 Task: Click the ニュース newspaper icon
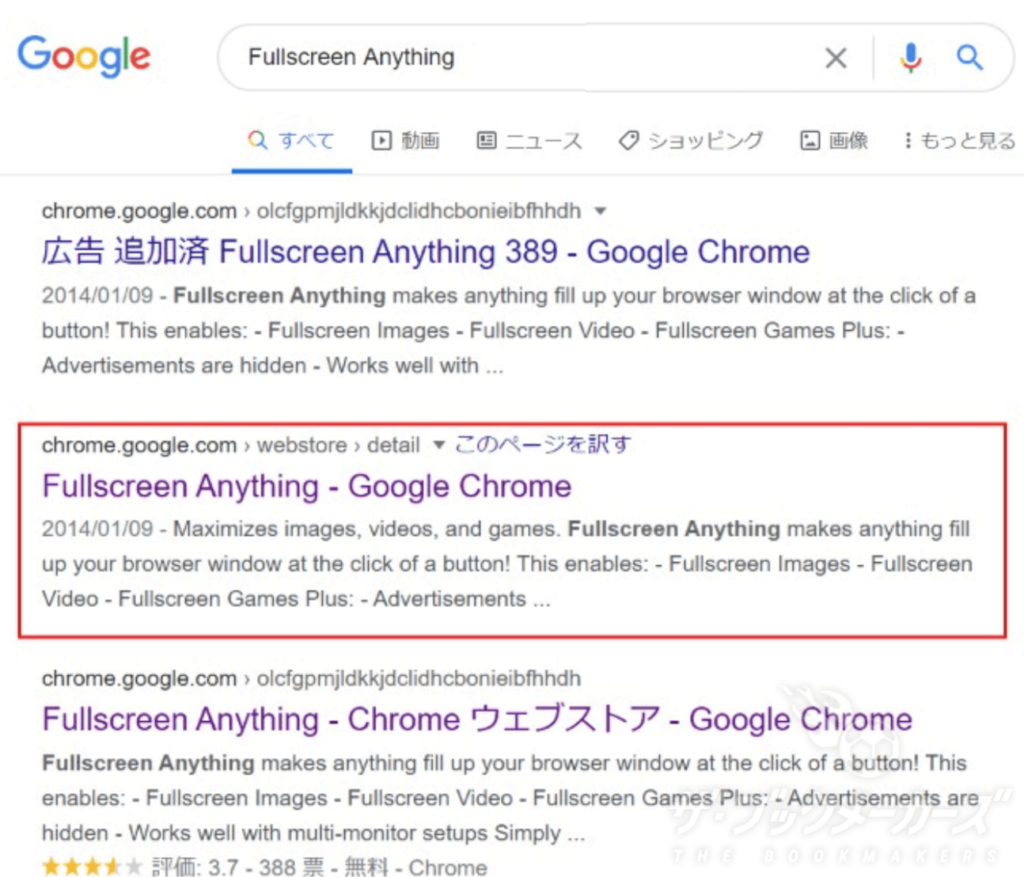click(487, 140)
